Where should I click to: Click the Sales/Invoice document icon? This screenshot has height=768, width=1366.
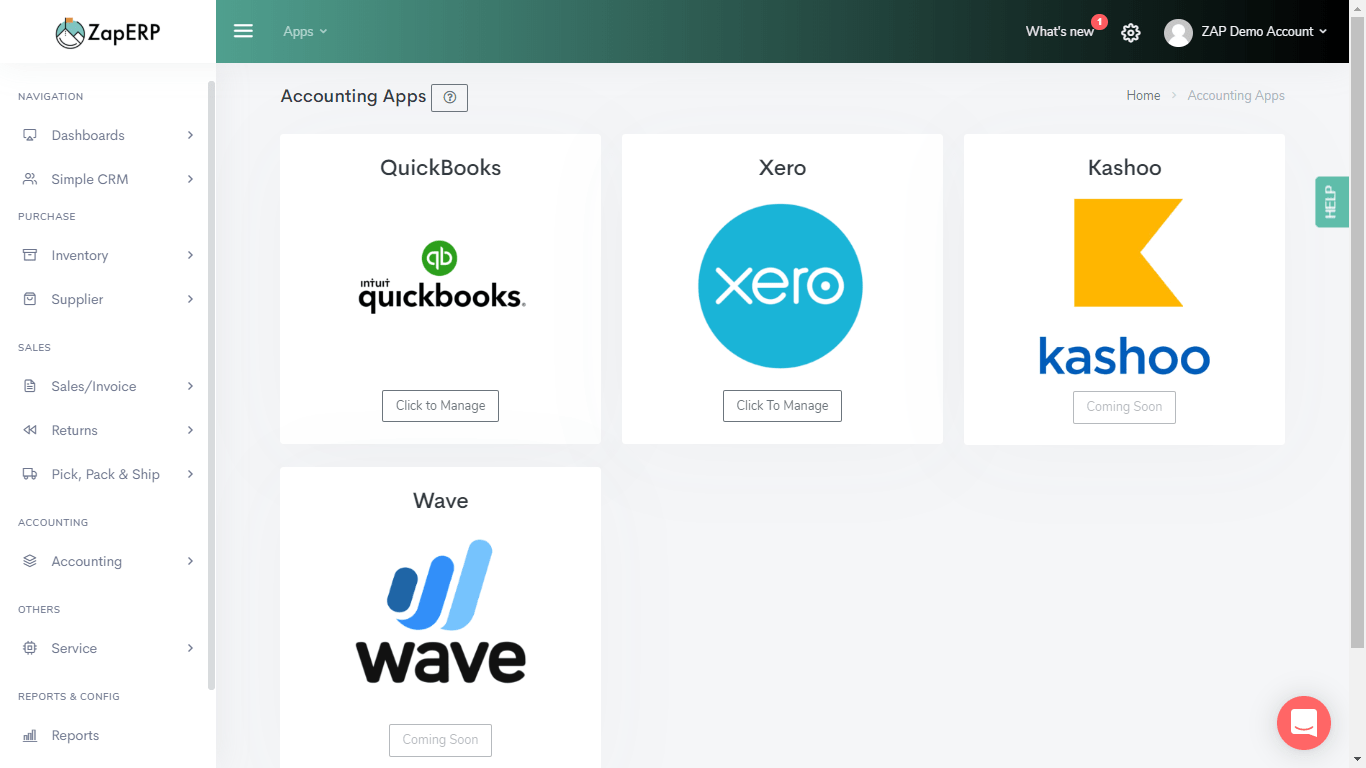[x=30, y=386]
